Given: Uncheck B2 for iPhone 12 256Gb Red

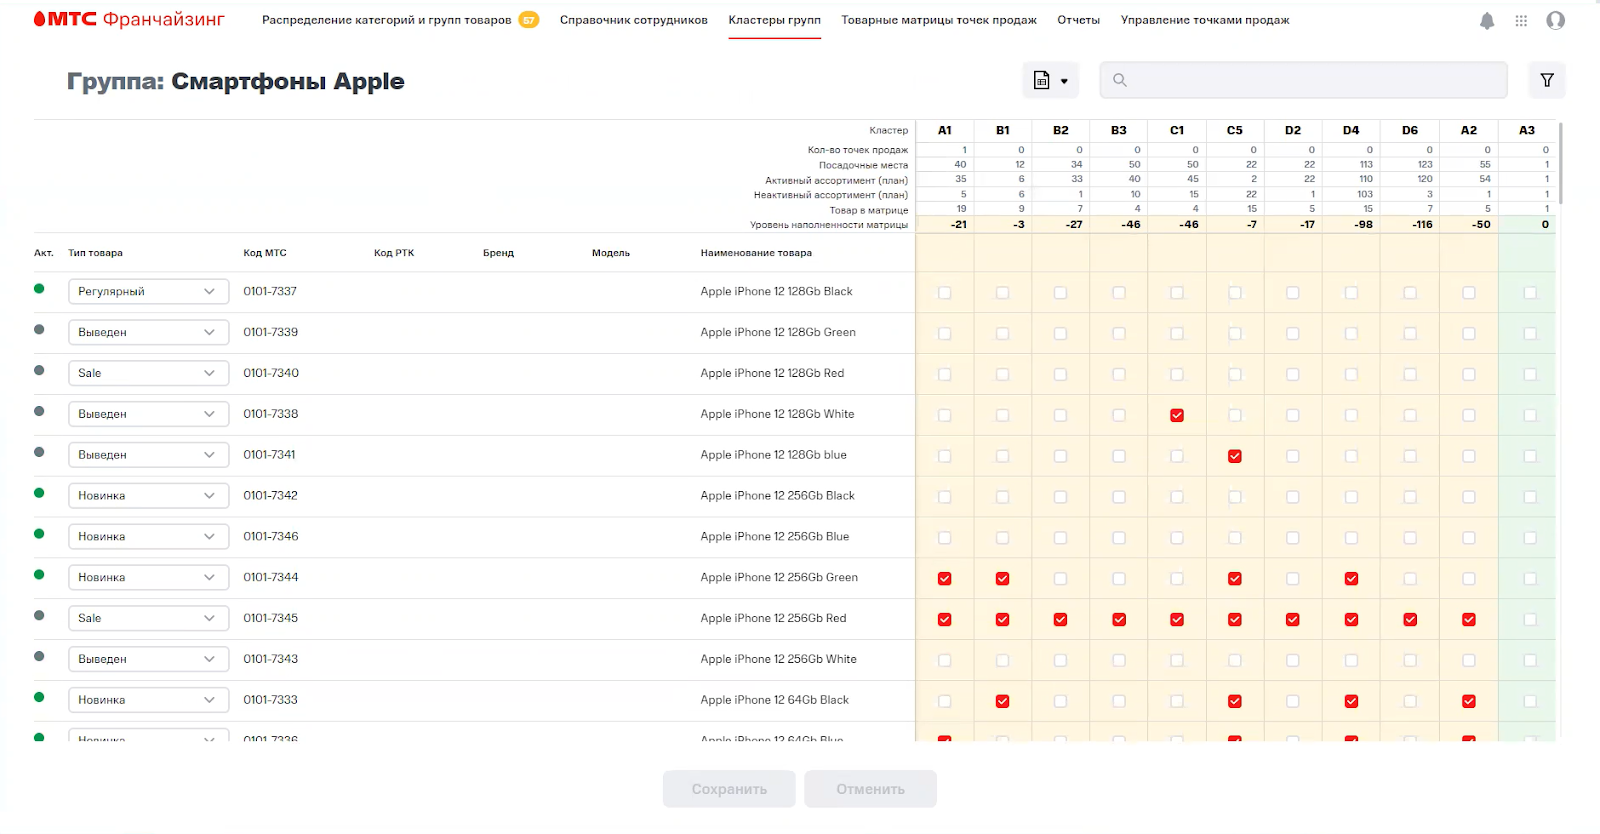Looking at the screenshot, I should tap(1061, 620).
